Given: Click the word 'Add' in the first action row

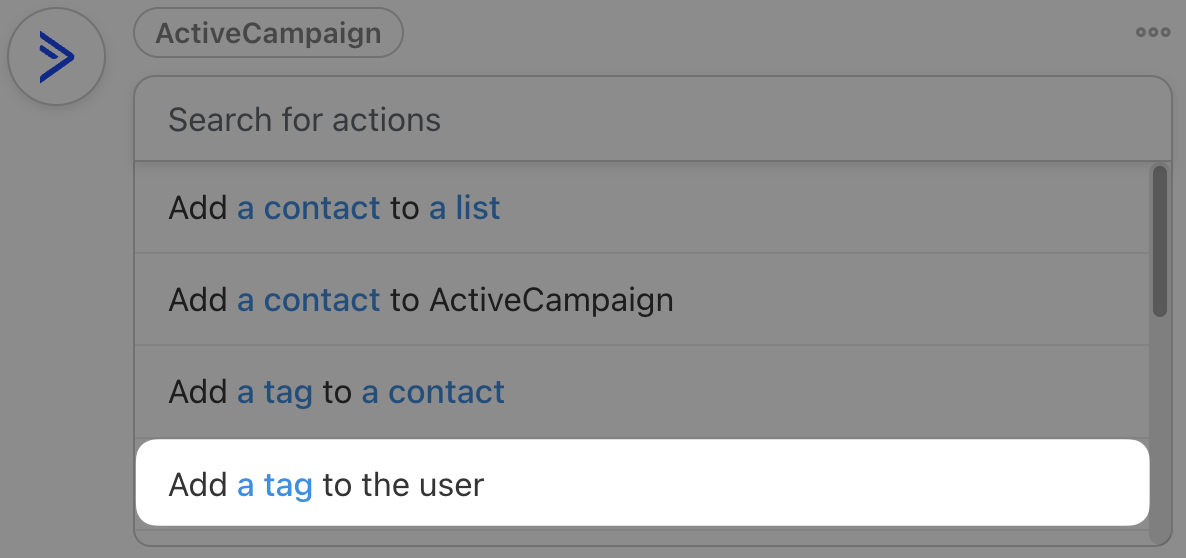Looking at the screenshot, I should tap(198, 208).
